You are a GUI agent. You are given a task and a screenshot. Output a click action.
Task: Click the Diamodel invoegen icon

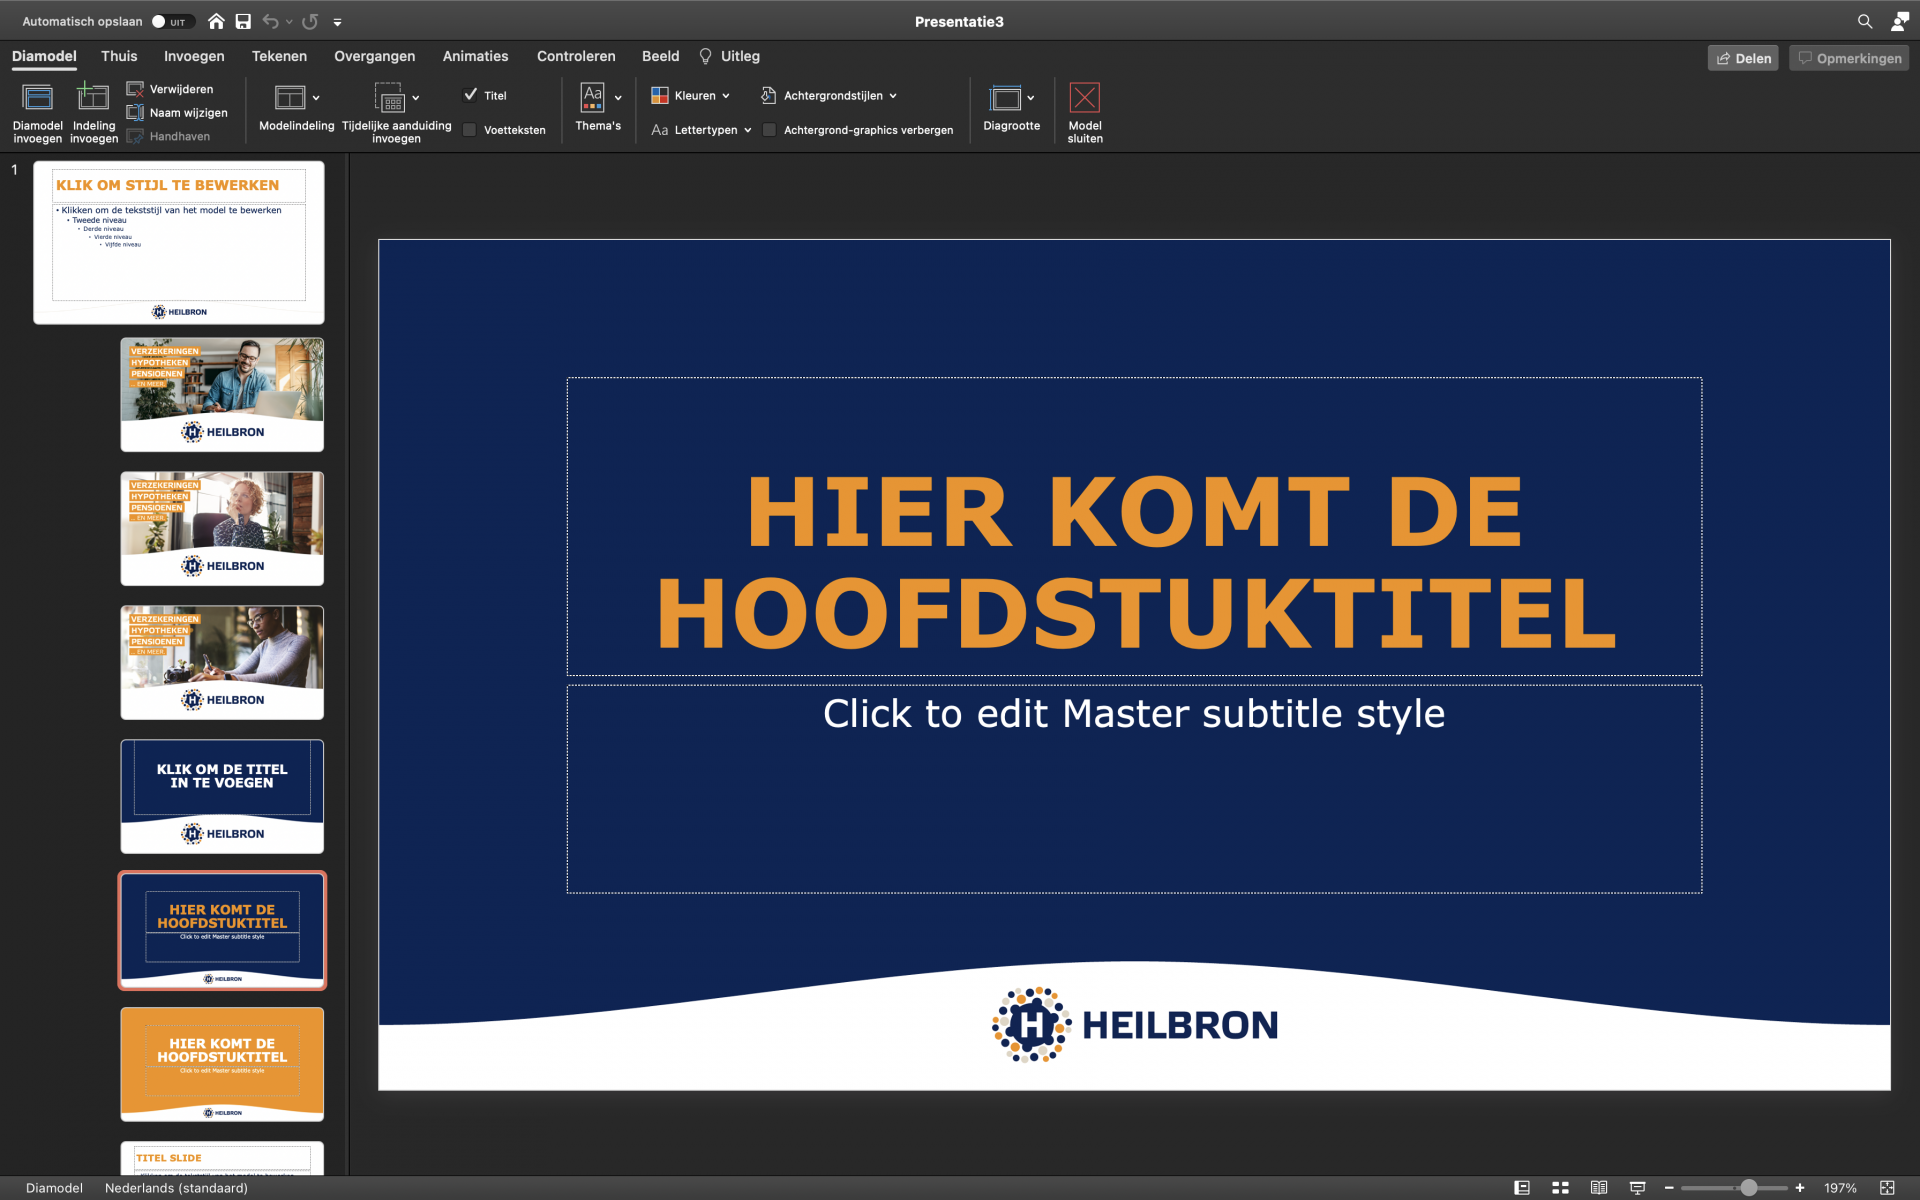pyautogui.click(x=37, y=98)
